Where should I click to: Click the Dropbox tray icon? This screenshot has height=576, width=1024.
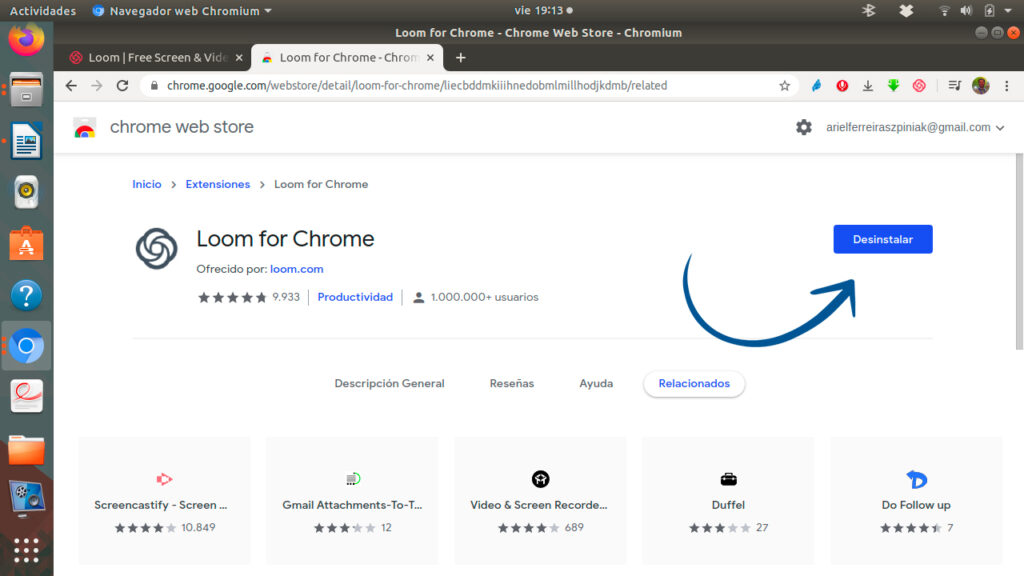[x=906, y=10]
